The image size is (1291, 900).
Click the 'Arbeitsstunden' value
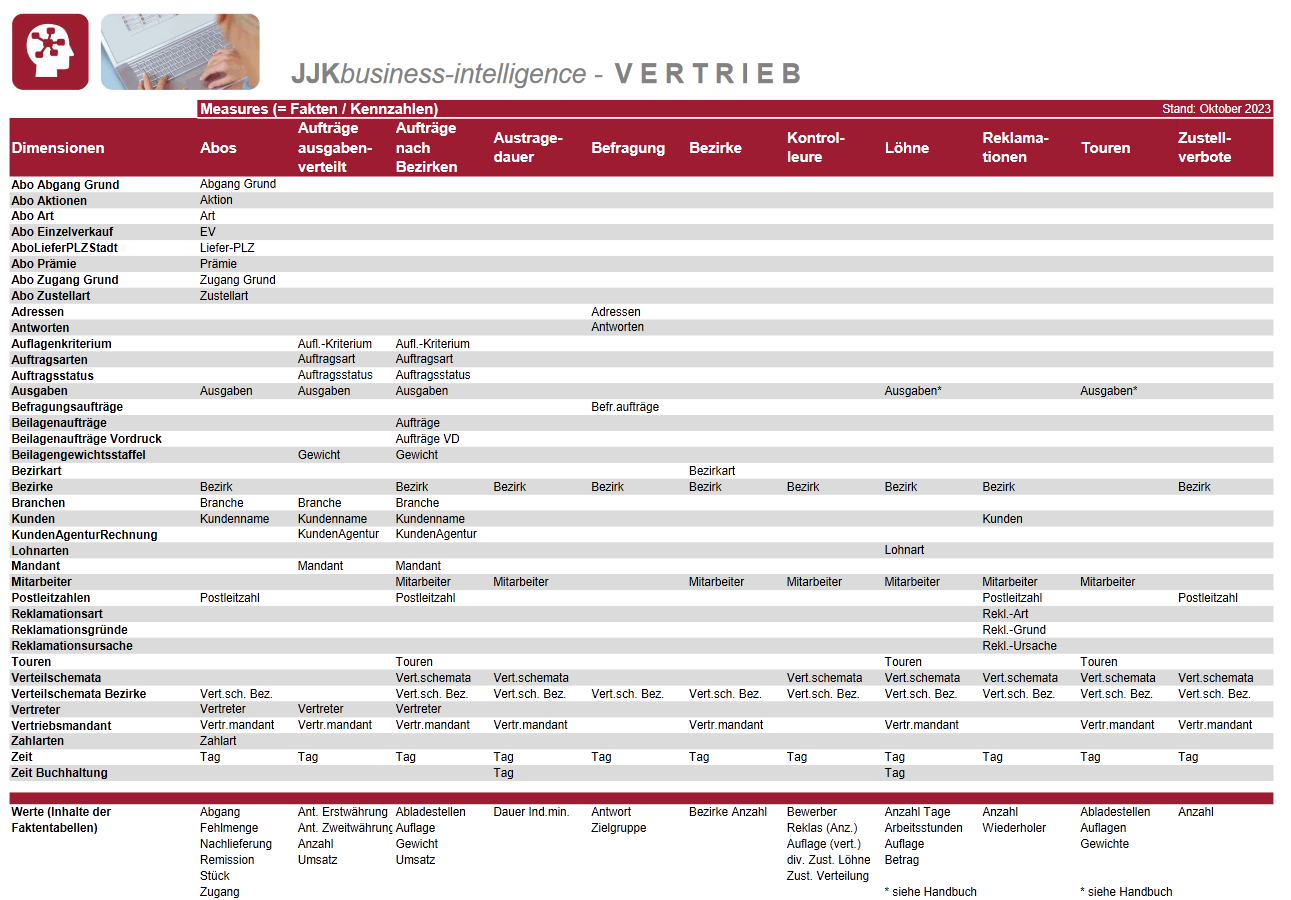tap(923, 828)
